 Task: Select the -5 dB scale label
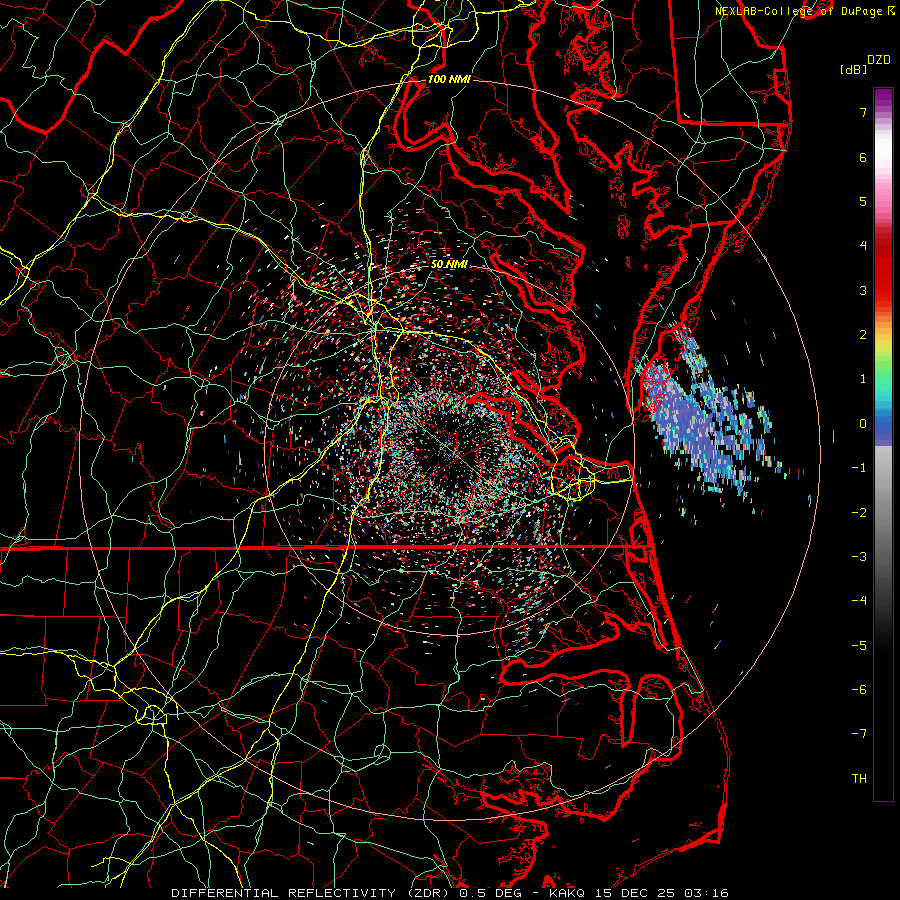point(859,646)
